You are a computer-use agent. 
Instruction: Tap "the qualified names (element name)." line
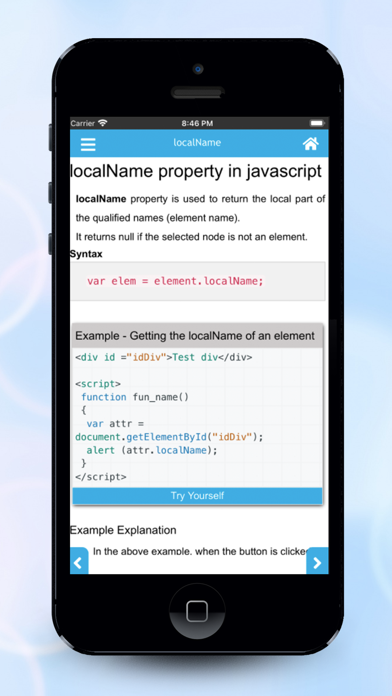coord(158,218)
